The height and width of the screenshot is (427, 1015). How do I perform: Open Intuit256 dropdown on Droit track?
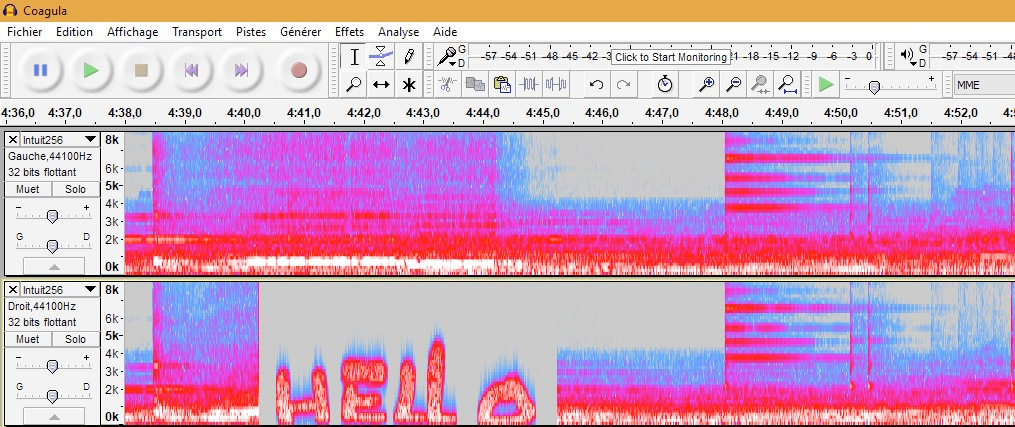click(x=59, y=289)
